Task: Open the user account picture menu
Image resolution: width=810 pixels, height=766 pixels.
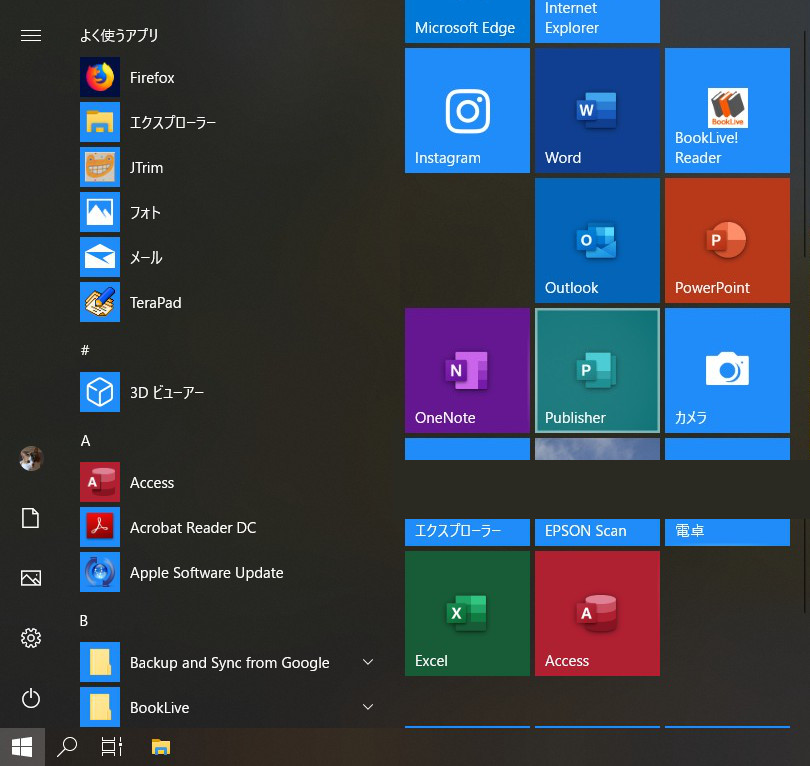Action: coord(31,458)
